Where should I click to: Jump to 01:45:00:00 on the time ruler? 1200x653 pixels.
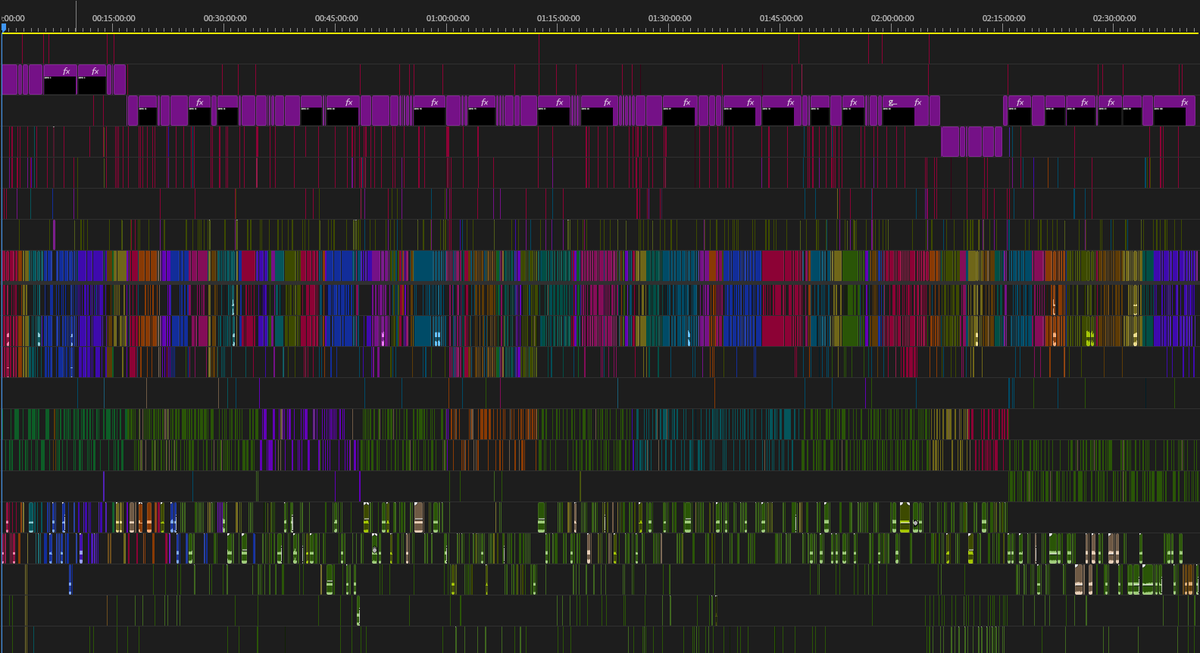pos(781,18)
